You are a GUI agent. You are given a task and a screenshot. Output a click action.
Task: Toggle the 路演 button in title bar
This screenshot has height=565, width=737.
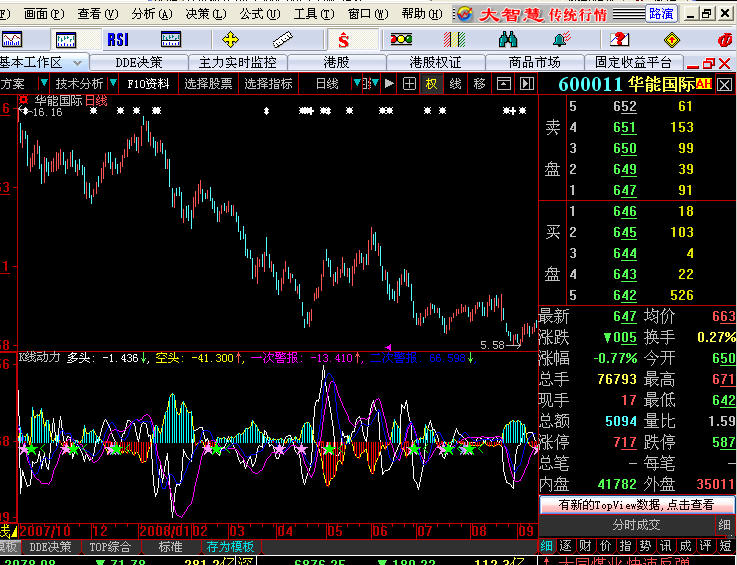click(x=661, y=14)
